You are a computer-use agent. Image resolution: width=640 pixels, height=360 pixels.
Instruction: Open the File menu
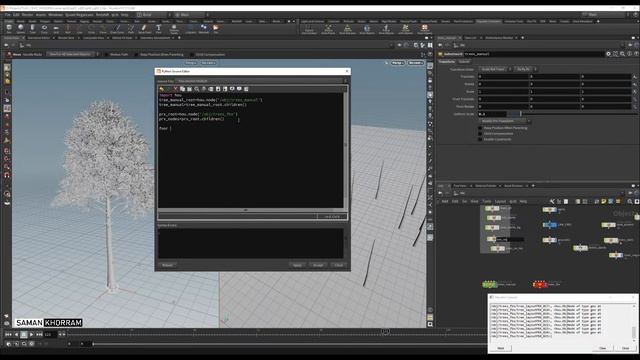(x=8, y=15)
